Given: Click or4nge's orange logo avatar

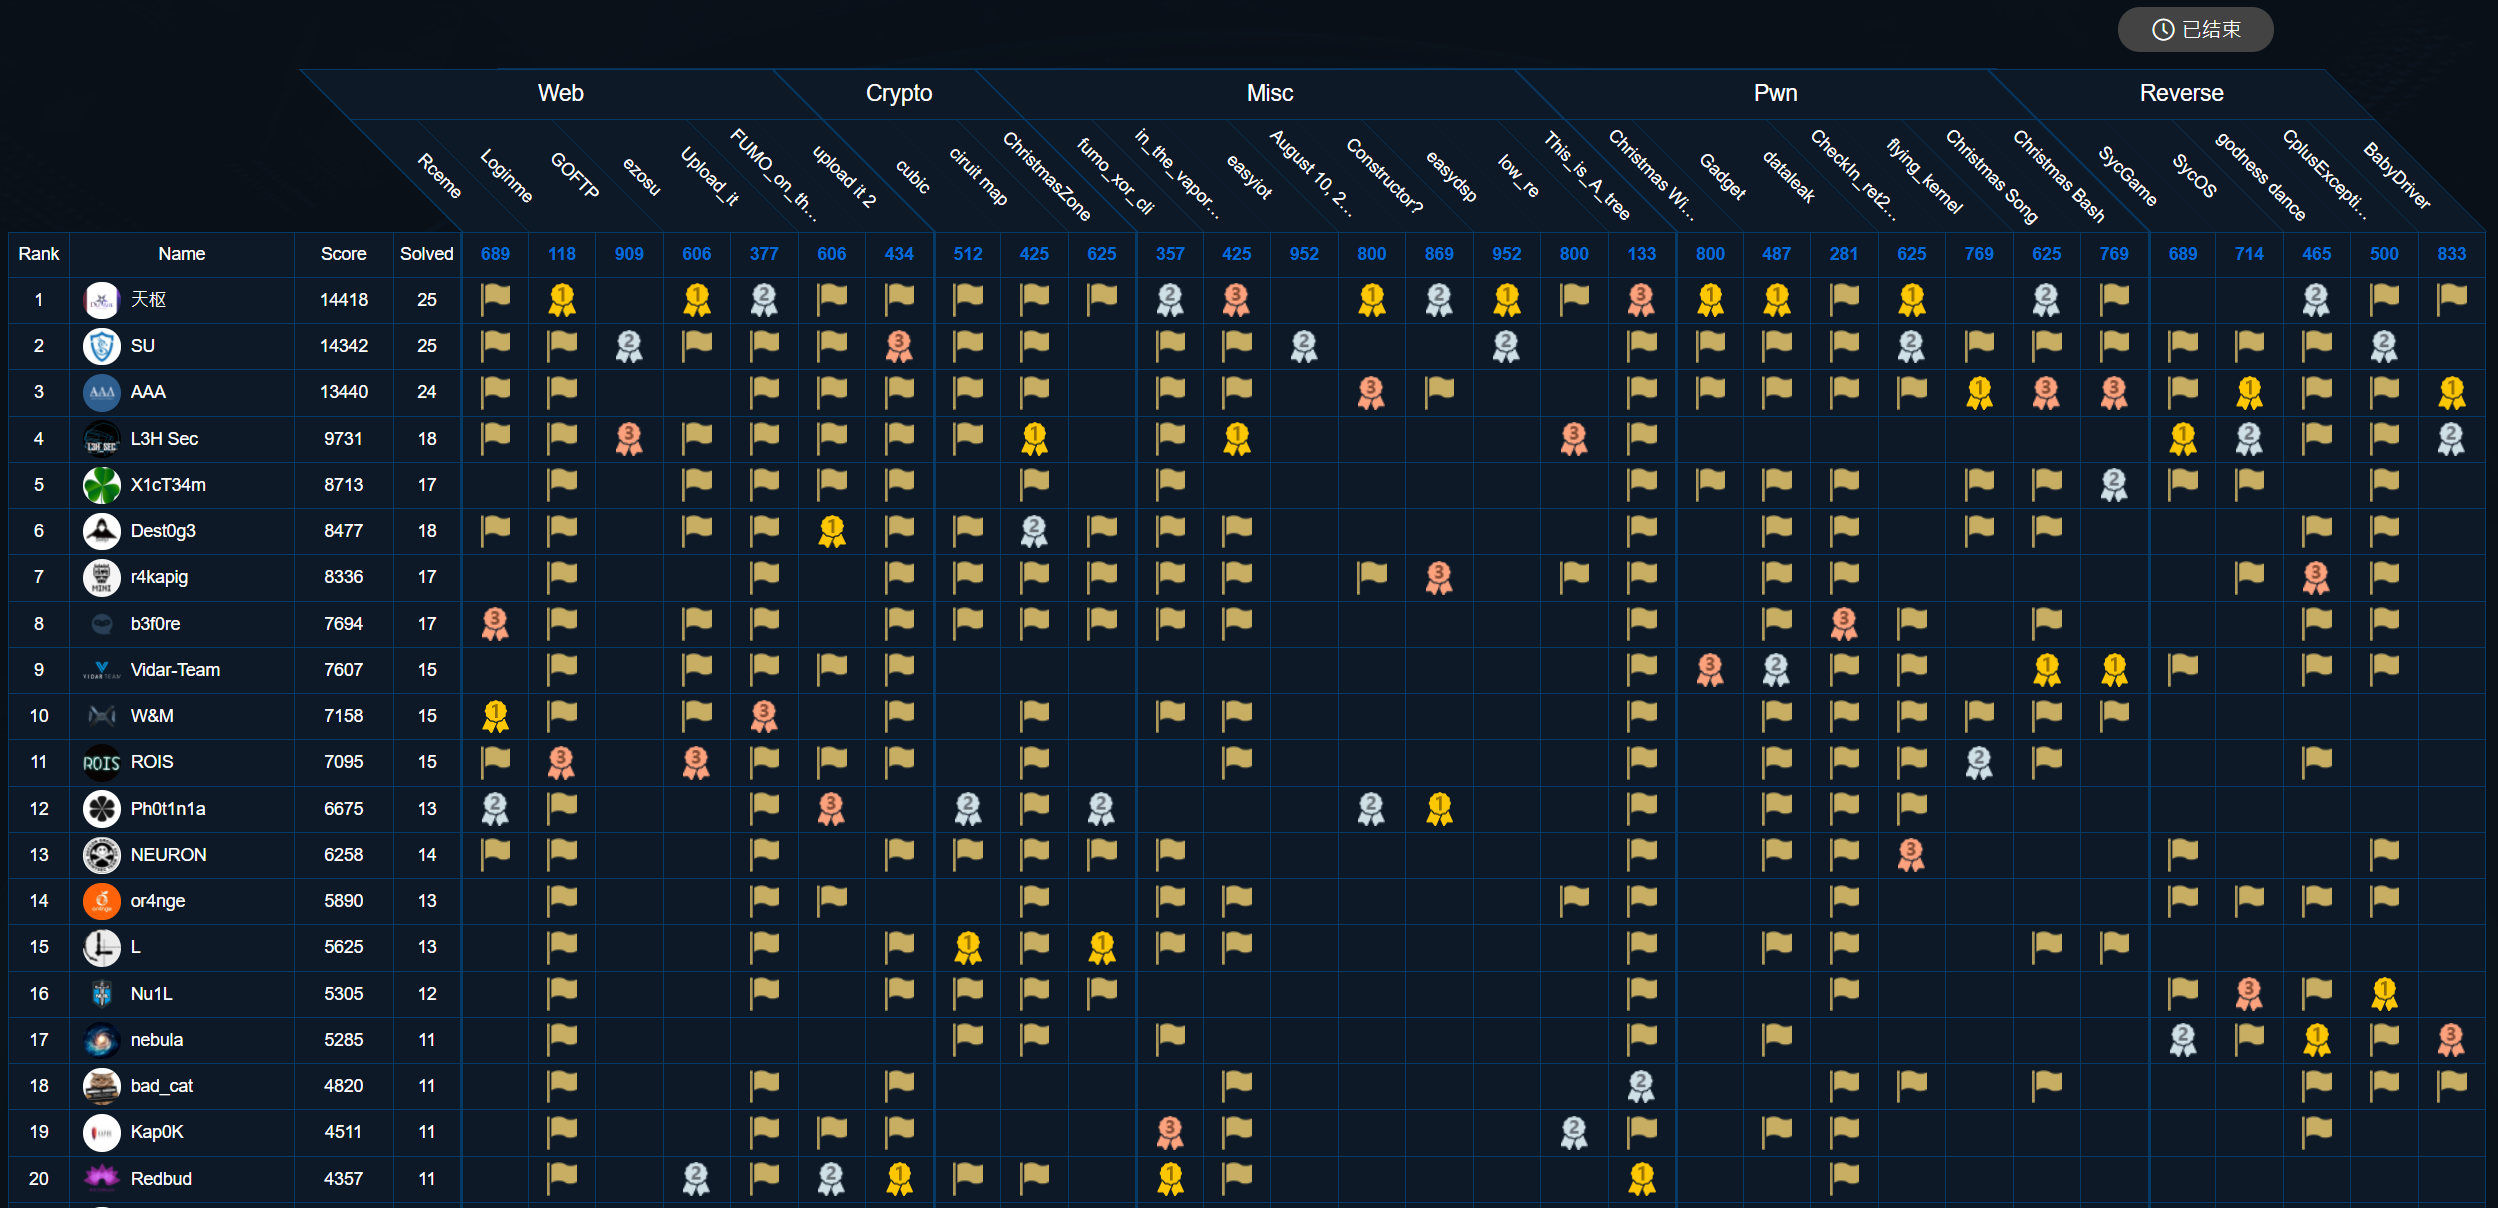Looking at the screenshot, I should 100,900.
